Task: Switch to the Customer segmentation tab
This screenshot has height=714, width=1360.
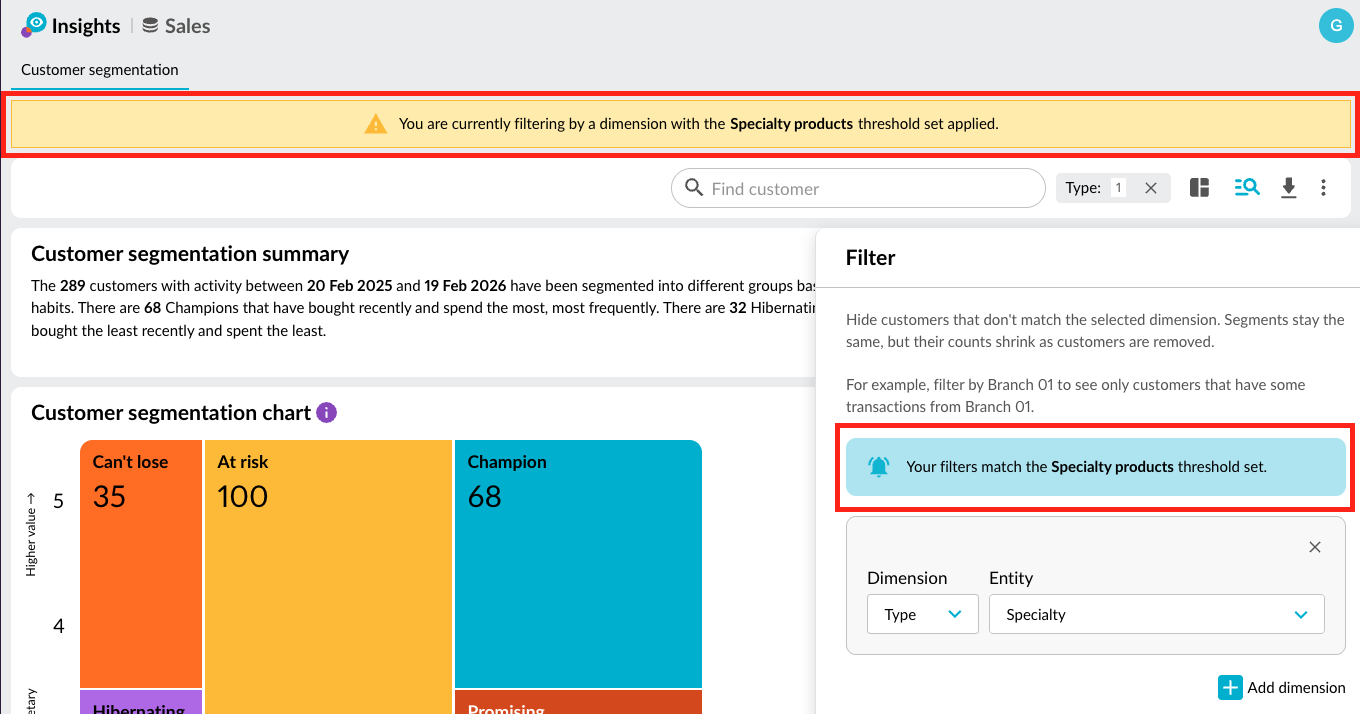Action: [100, 70]
